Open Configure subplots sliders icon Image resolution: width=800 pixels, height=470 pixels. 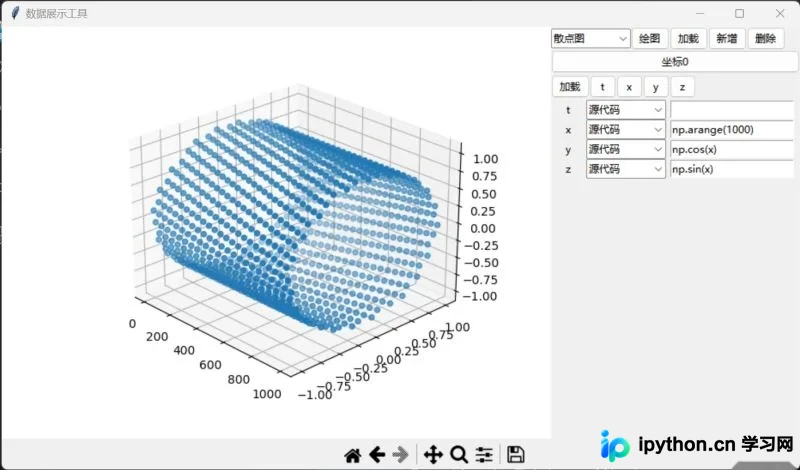(484, 454)
